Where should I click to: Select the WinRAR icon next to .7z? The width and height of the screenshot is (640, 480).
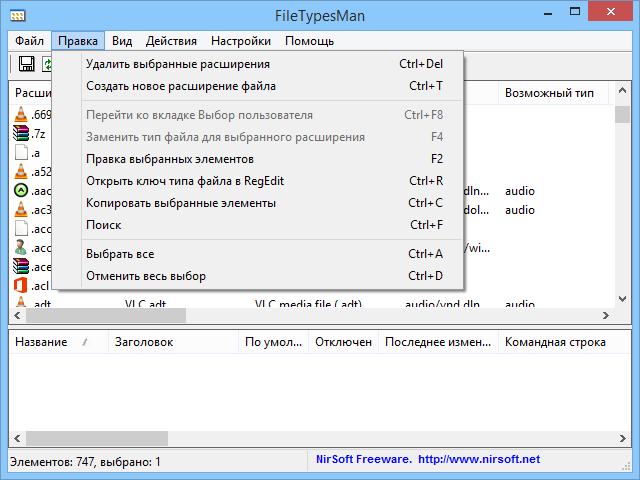click(x=21, y=133)
